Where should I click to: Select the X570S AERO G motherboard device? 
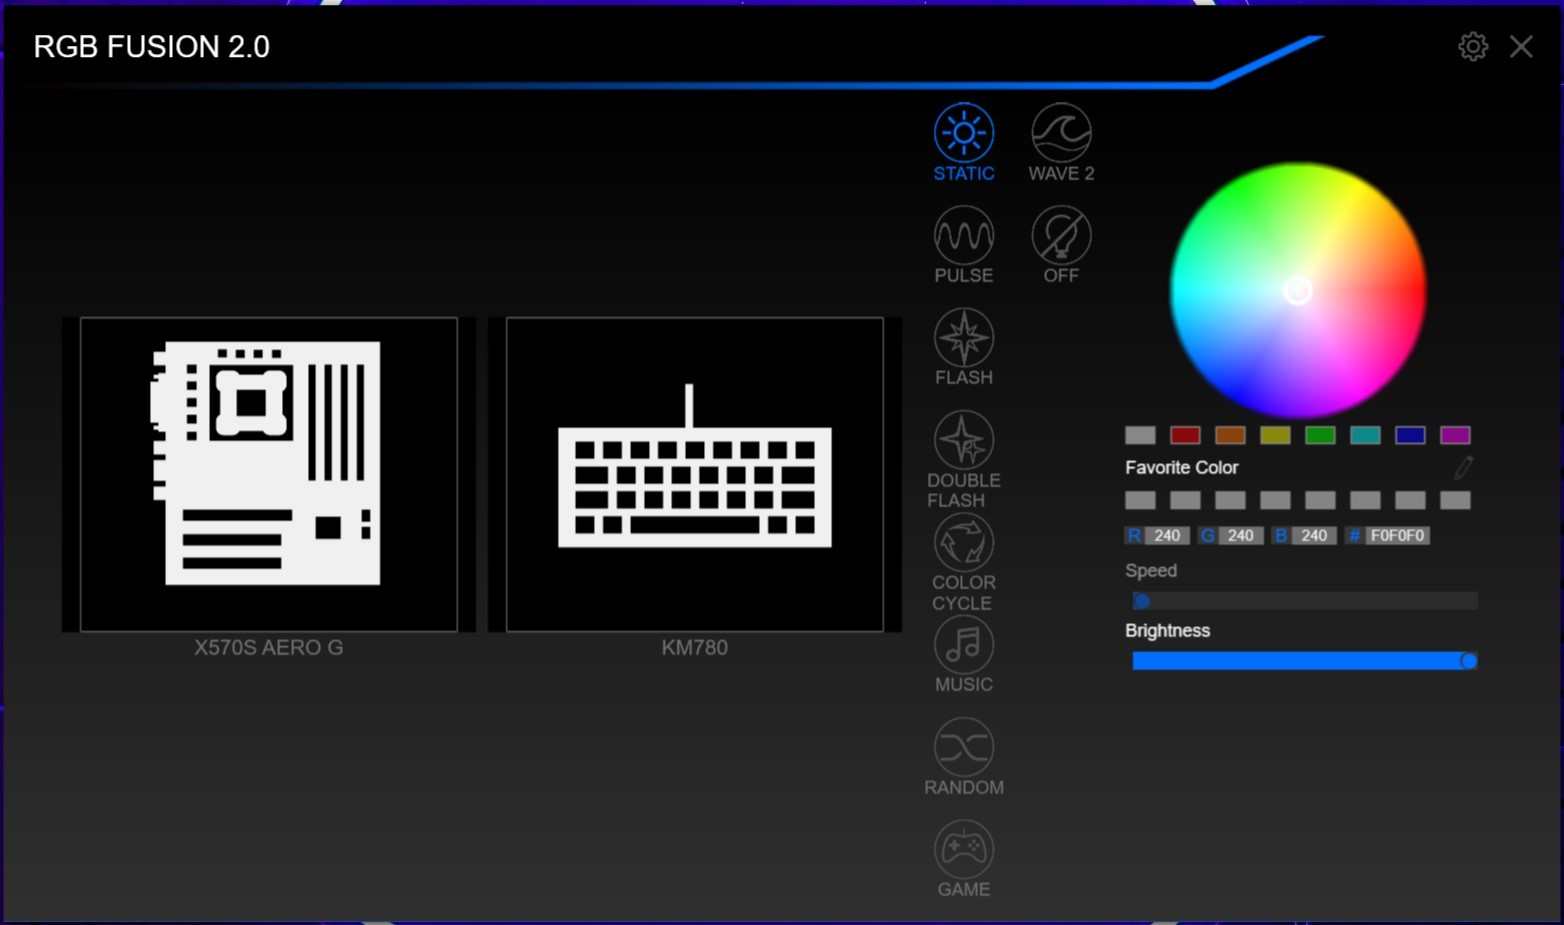pyautogui.click(x=269, y=474)
